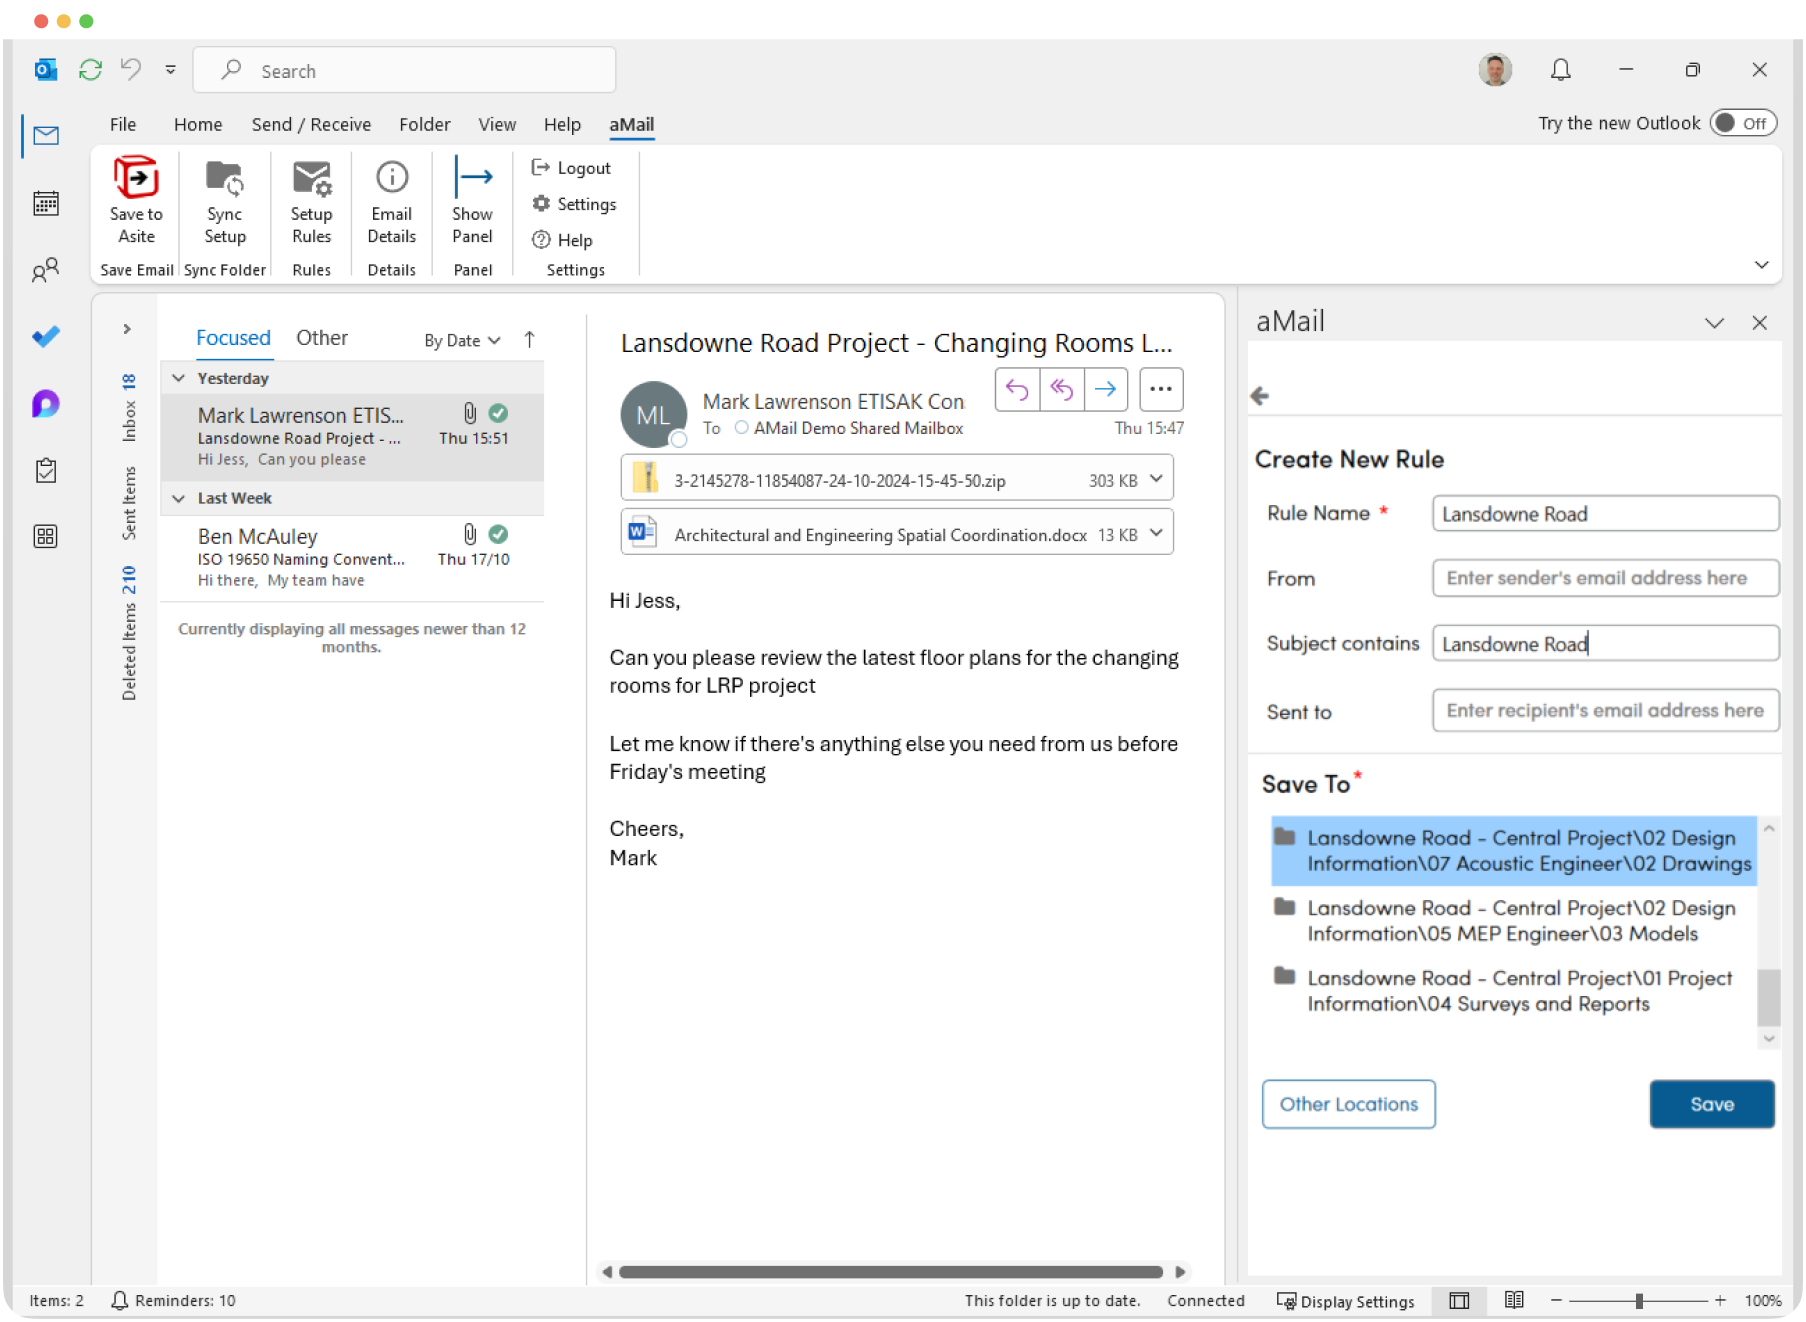
Task: Open the Send / Receive menu tab
Action: click(x=311, y=124)
